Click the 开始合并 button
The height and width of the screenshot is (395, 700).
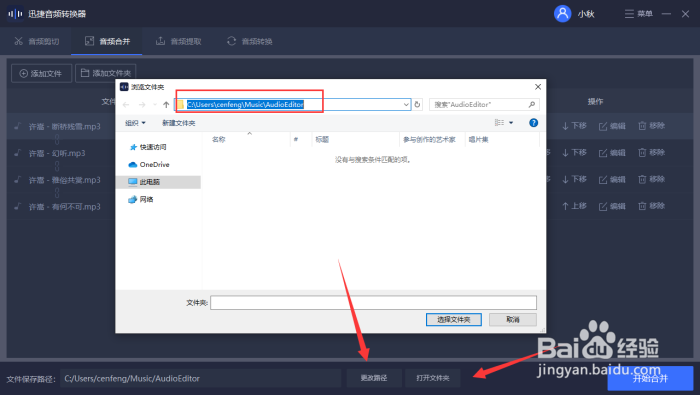pos(650,378)
